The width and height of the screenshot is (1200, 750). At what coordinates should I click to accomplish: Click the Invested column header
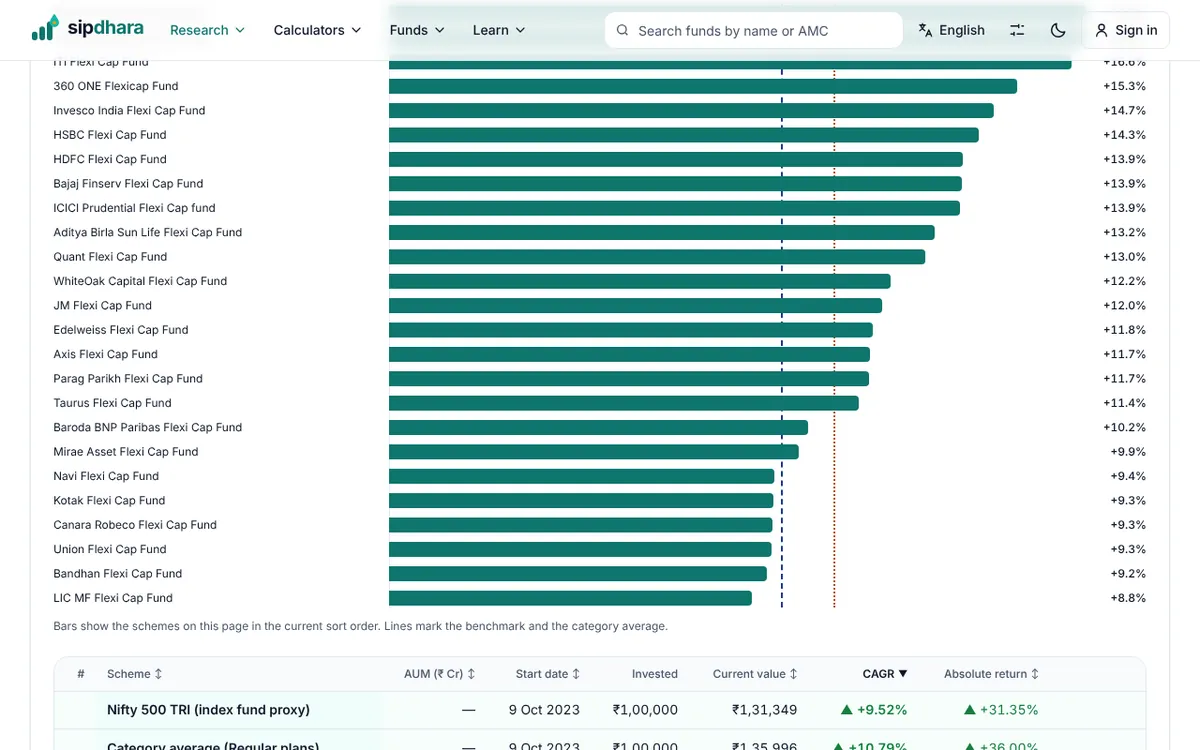(655, 674)
